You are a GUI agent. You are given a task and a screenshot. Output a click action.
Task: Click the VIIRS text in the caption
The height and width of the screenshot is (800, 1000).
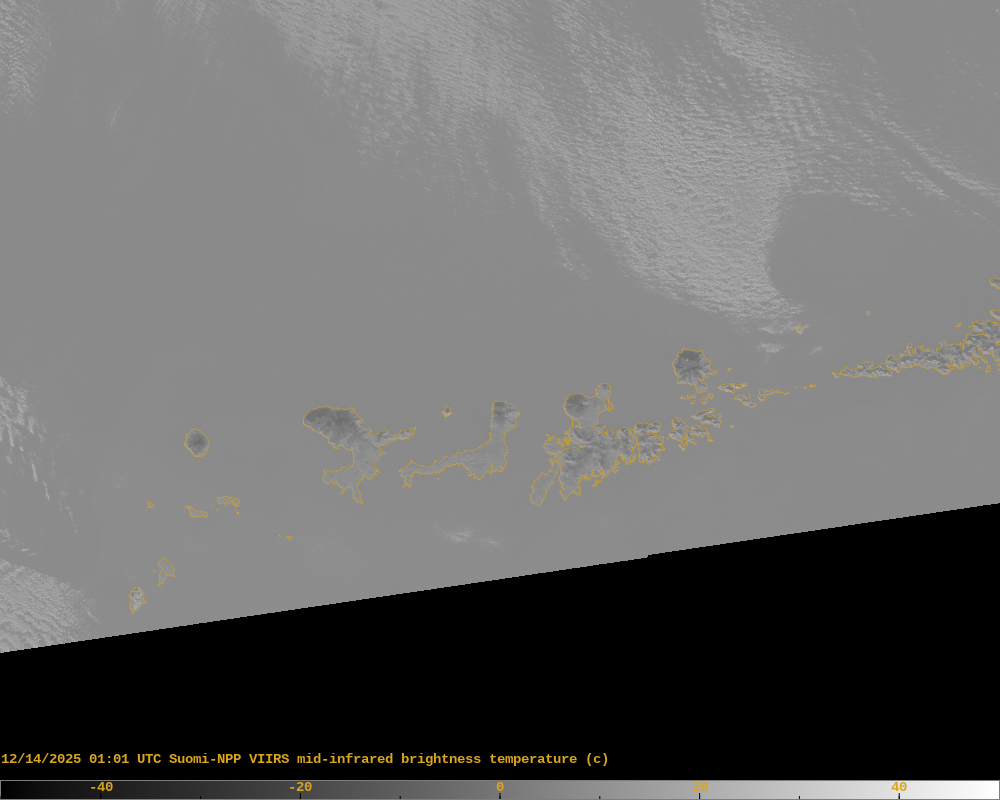click(x=270, y=759)
